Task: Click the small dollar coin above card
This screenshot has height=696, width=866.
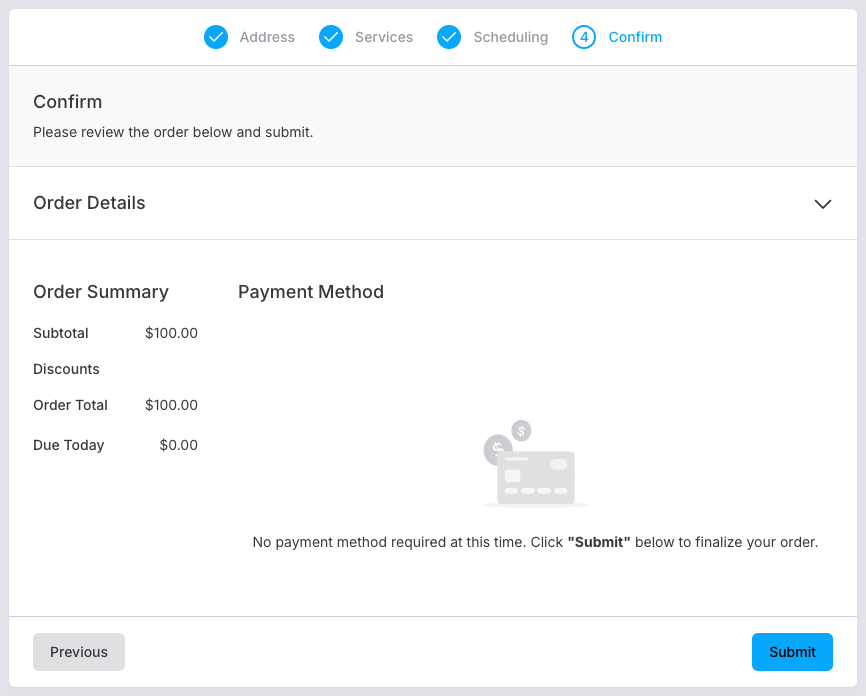Action: pos(521,430)
